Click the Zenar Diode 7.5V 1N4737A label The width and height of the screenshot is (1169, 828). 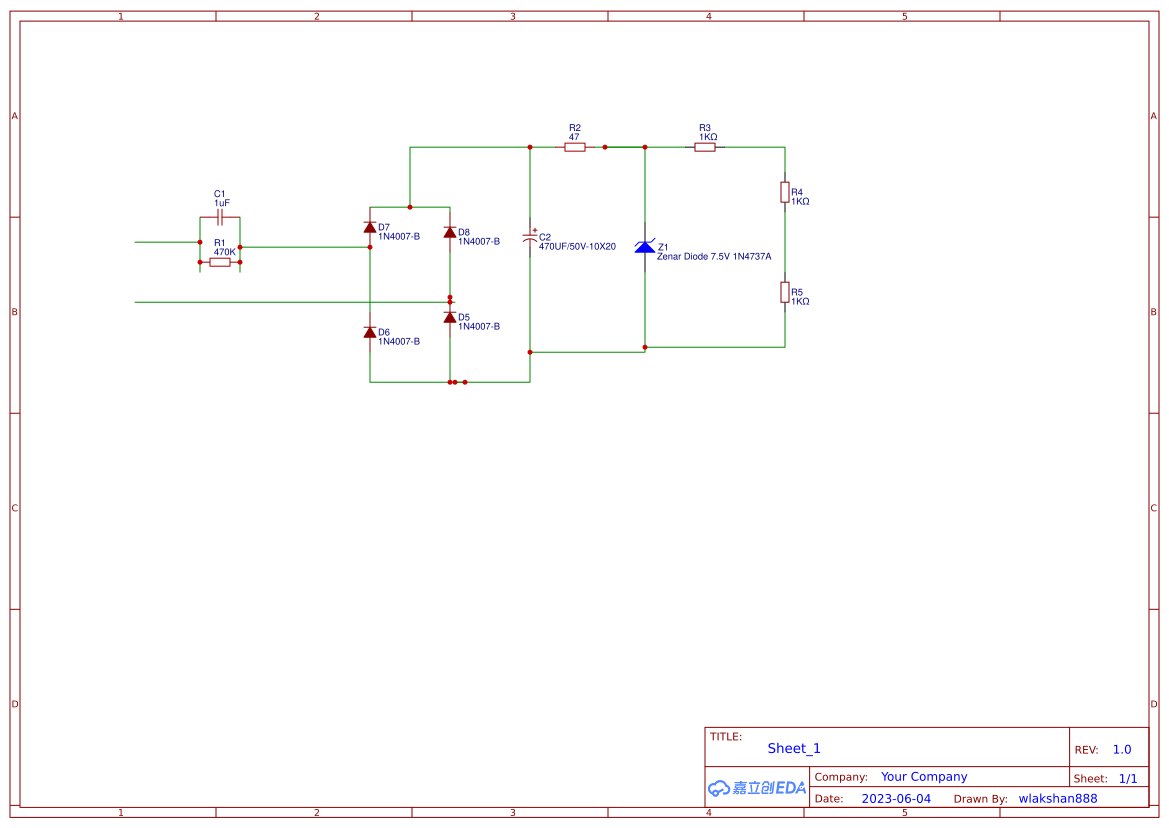pos(713,256)
